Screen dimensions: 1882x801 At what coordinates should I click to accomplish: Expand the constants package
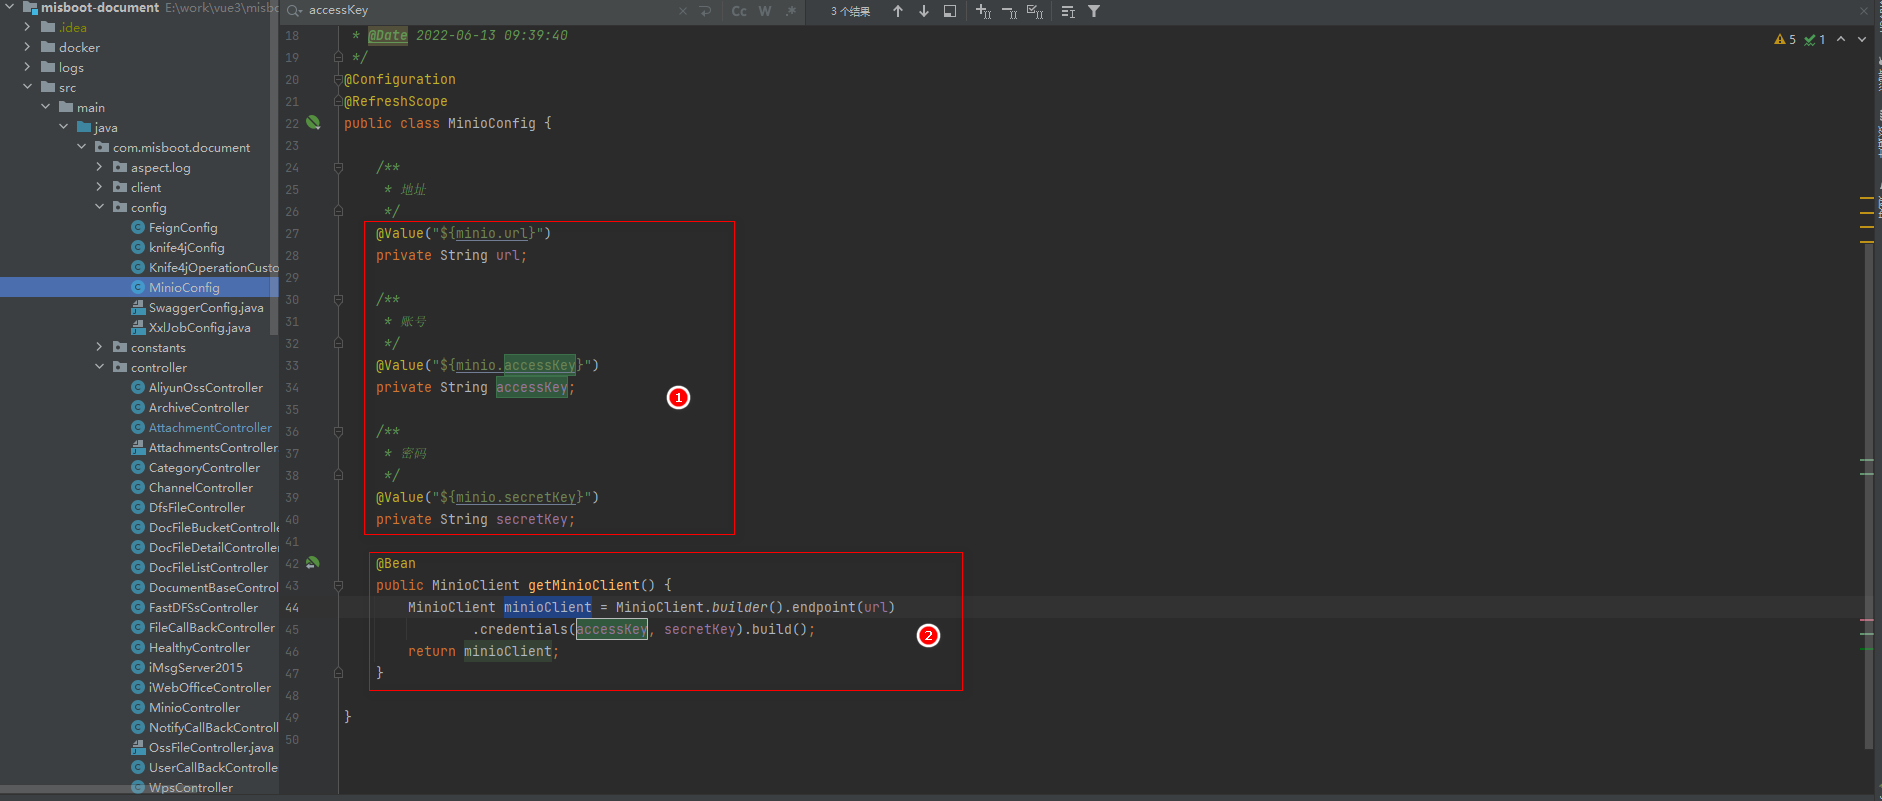[x=99, y=347]
